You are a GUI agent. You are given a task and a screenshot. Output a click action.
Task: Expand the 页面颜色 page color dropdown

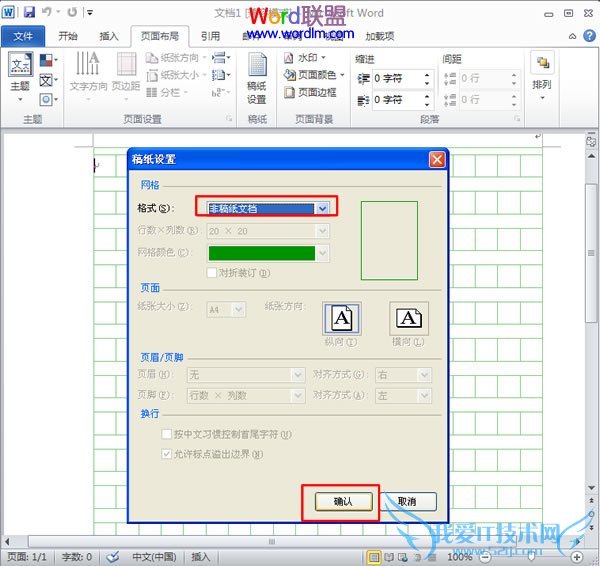point(315,75)
